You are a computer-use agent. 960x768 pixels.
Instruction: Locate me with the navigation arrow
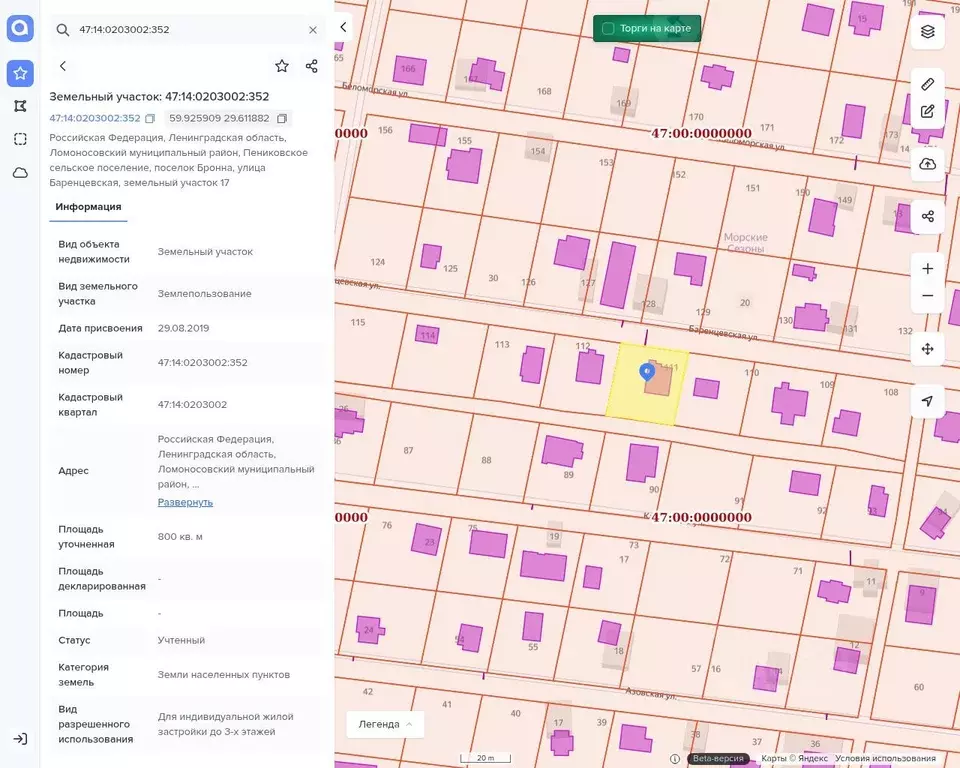[928, 401]
